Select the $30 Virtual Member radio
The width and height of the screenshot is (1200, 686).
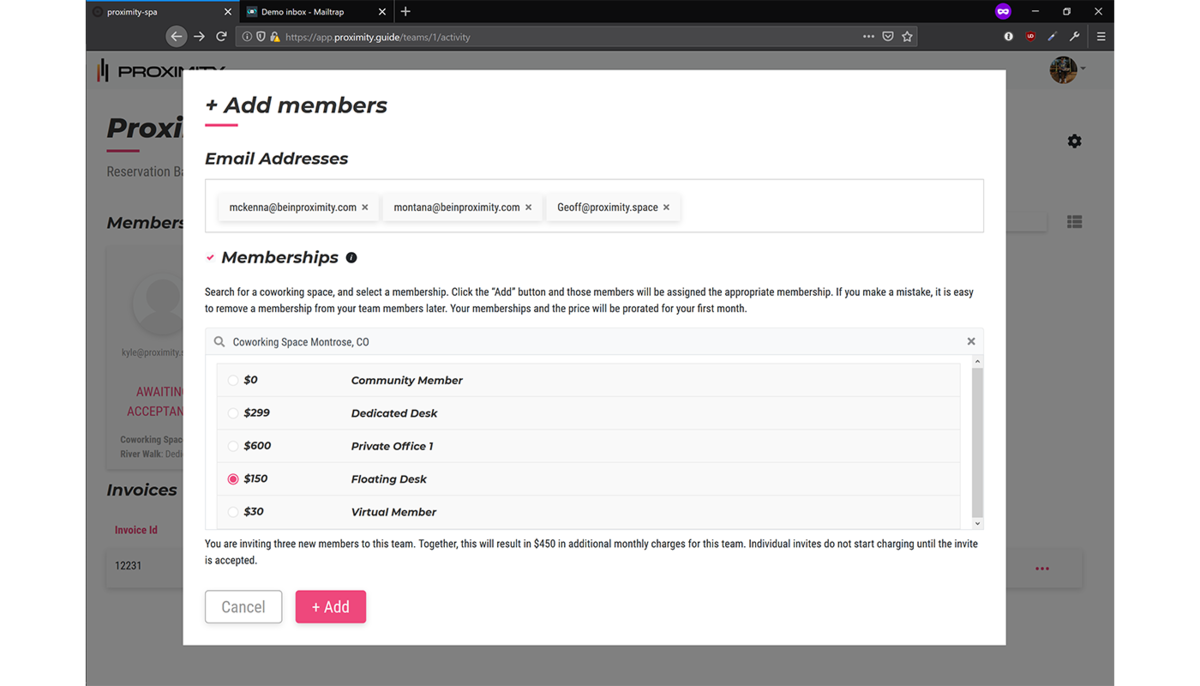[233, 512]
